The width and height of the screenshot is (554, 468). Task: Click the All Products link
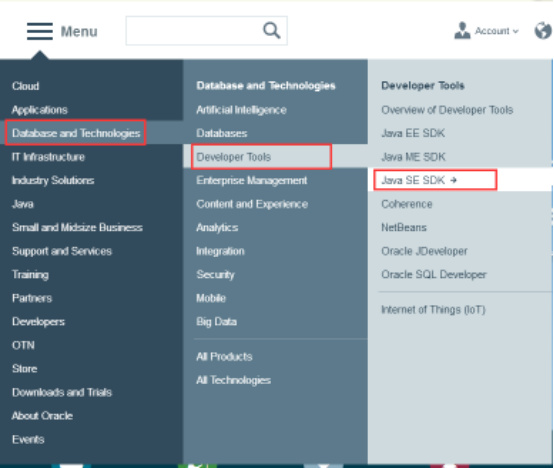point(224,357)
